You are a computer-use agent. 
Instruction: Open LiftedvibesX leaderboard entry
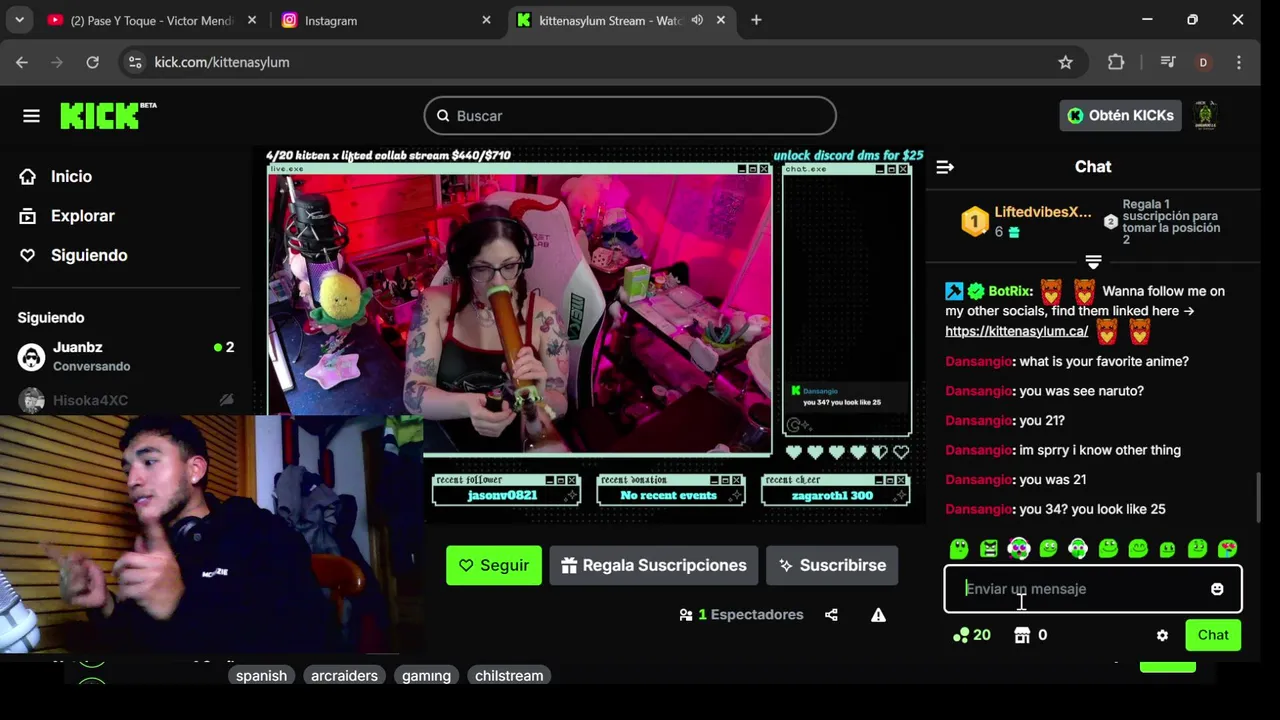(x=1028, y=221)
